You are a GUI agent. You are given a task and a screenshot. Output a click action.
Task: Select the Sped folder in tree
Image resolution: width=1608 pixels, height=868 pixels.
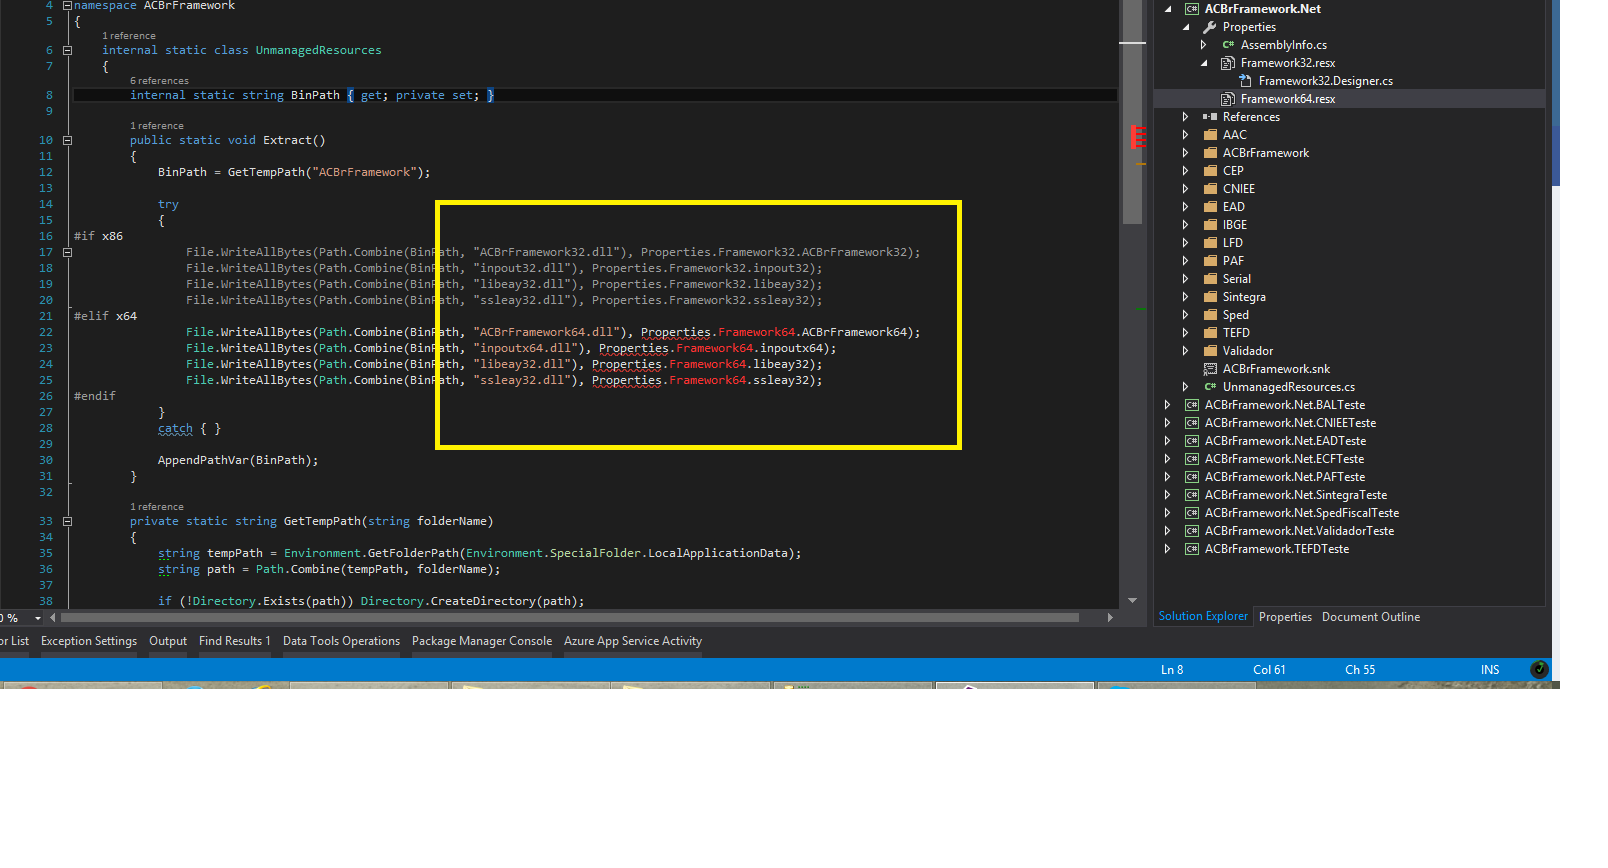click(1236, 315)
